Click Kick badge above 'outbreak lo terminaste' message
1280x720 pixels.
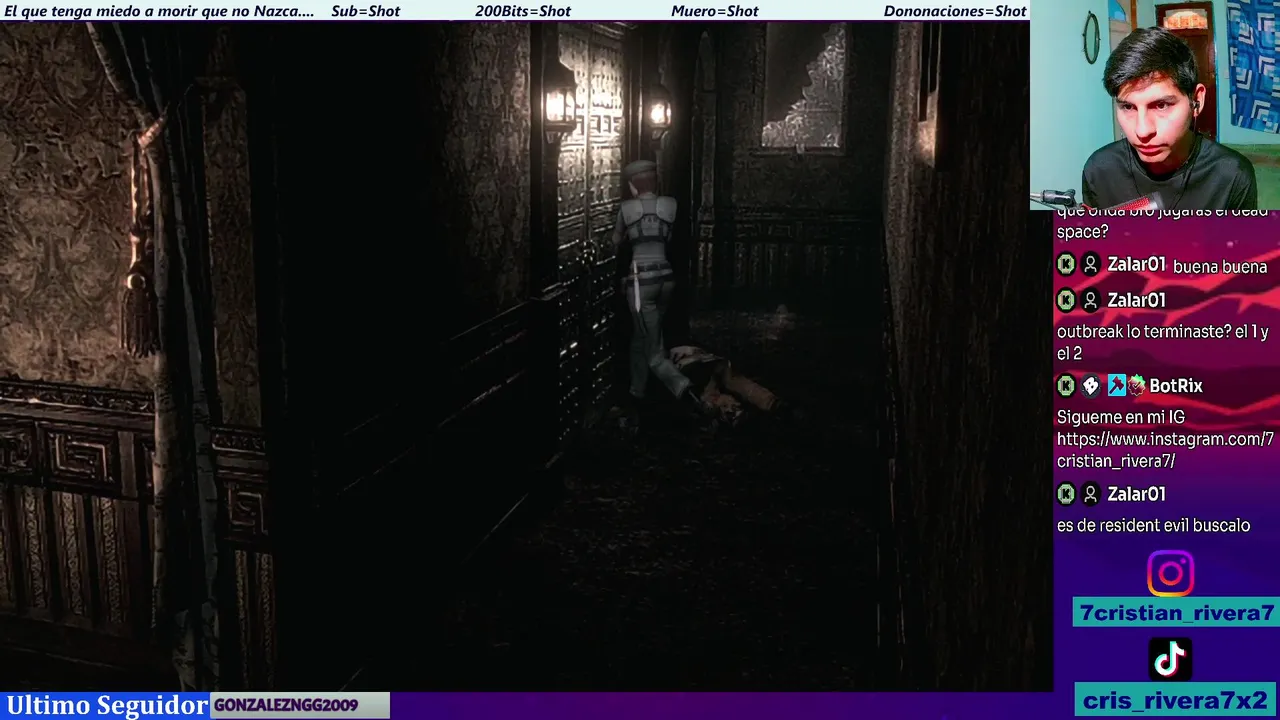1066,300
